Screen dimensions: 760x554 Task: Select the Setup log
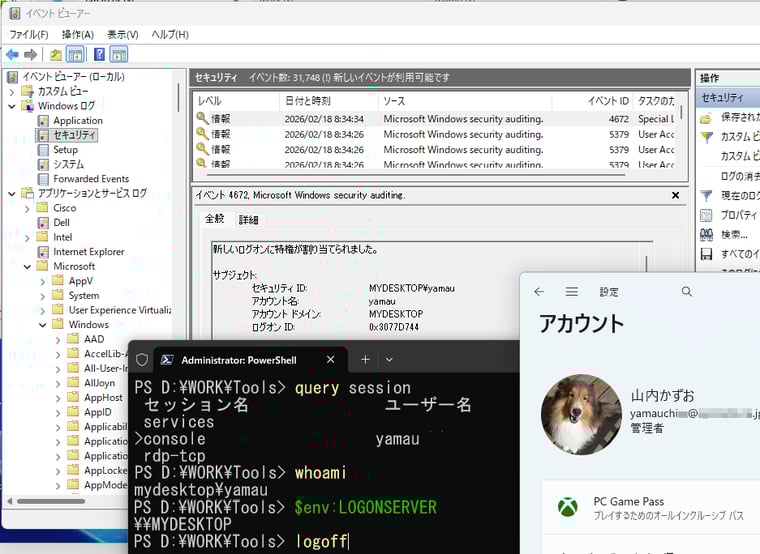click(65, 150)
